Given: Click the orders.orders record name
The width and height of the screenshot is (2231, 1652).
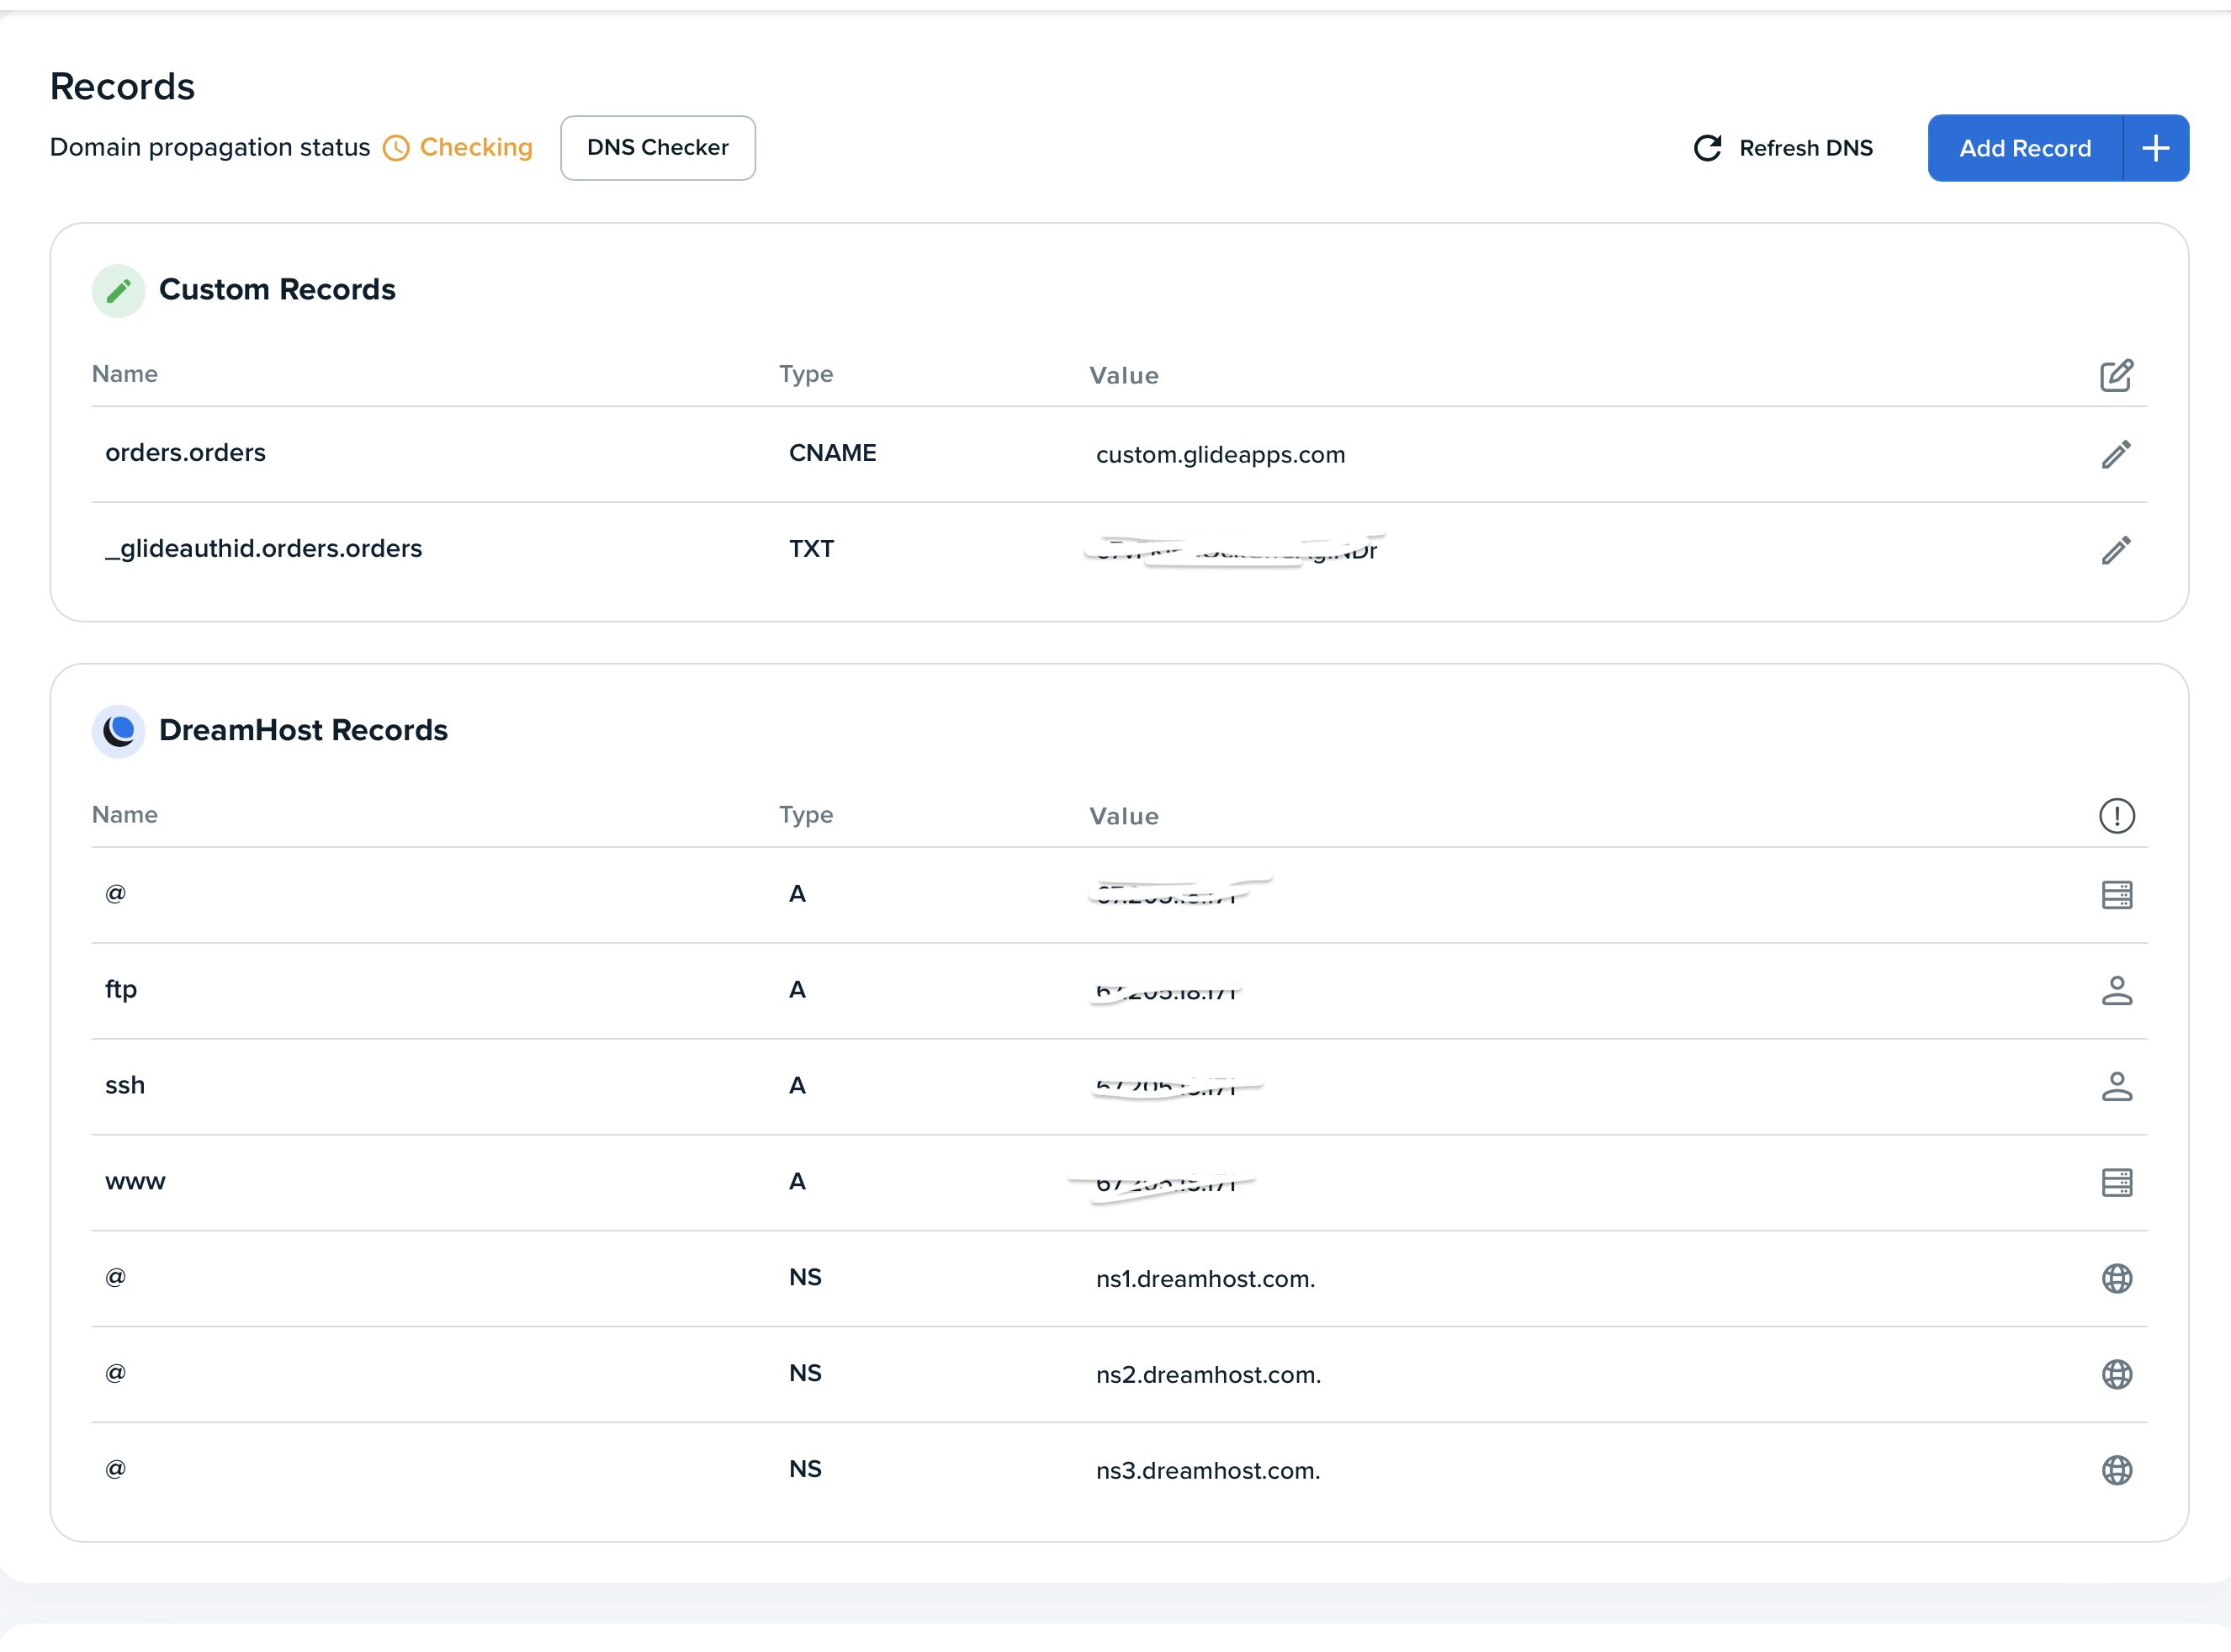Looking at the screenshot, I should point(185,453).
